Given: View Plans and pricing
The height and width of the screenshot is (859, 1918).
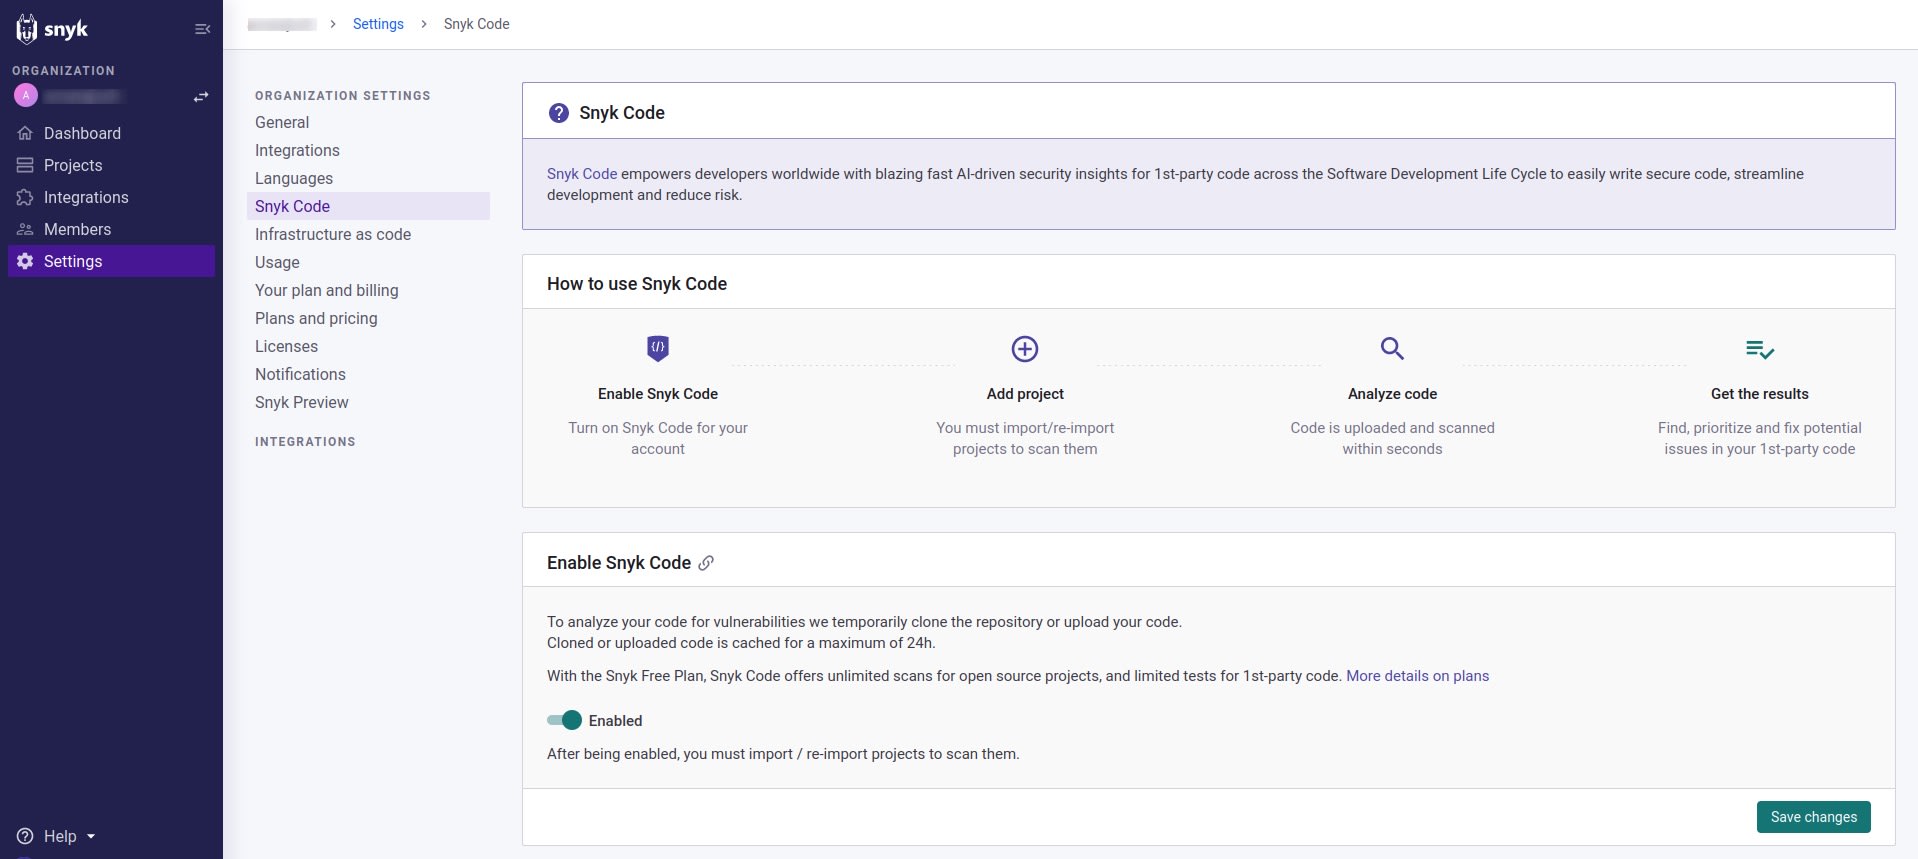Looking at the screenshot, I should [x=316, y=318].
